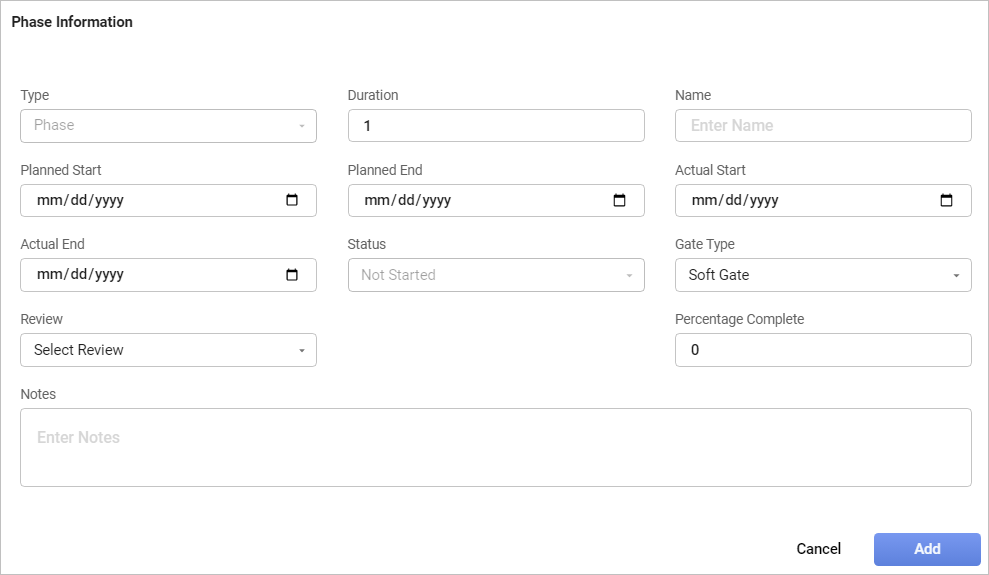Click the Phase Information heading

(72, 22)
